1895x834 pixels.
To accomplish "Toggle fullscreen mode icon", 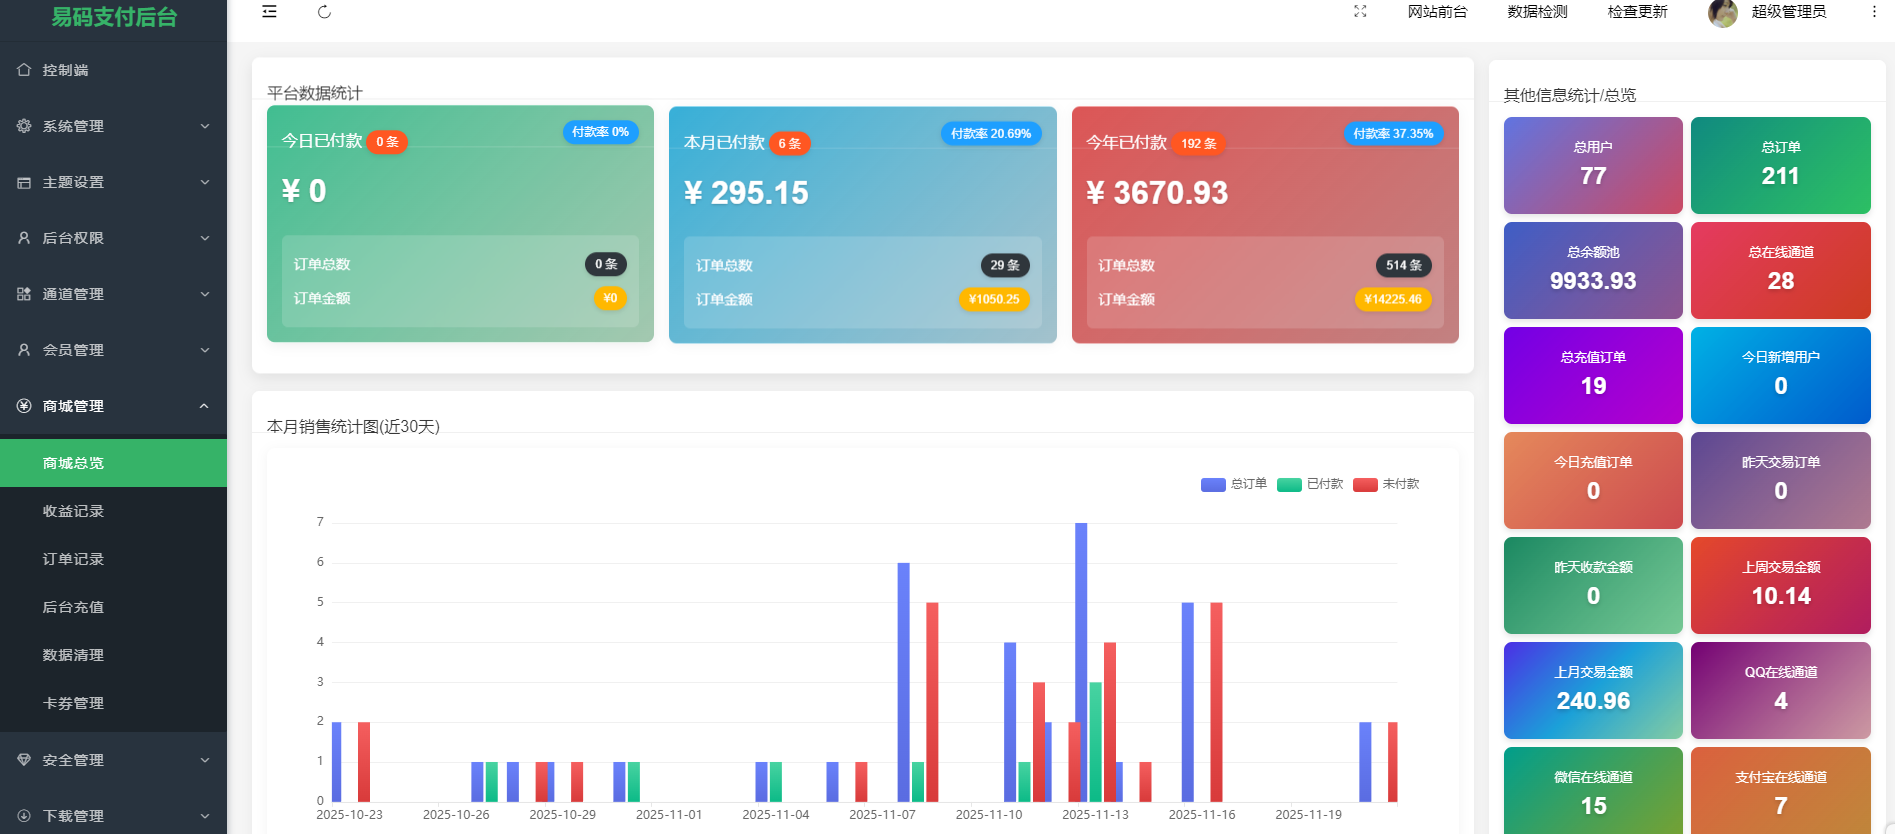I will coord(1360,12).
